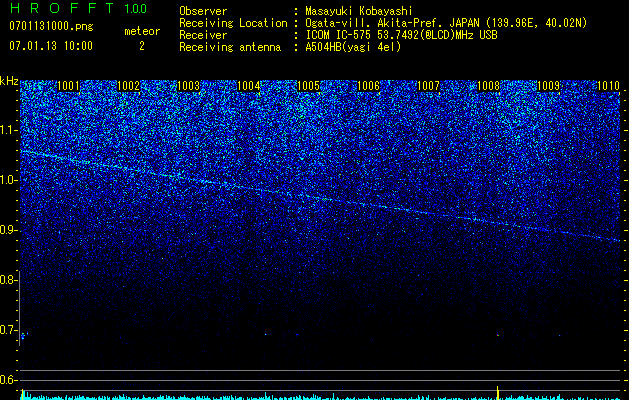Click the 1.0 frequency axis label
This screenshot has width=629, height=400.
[8, 180]
